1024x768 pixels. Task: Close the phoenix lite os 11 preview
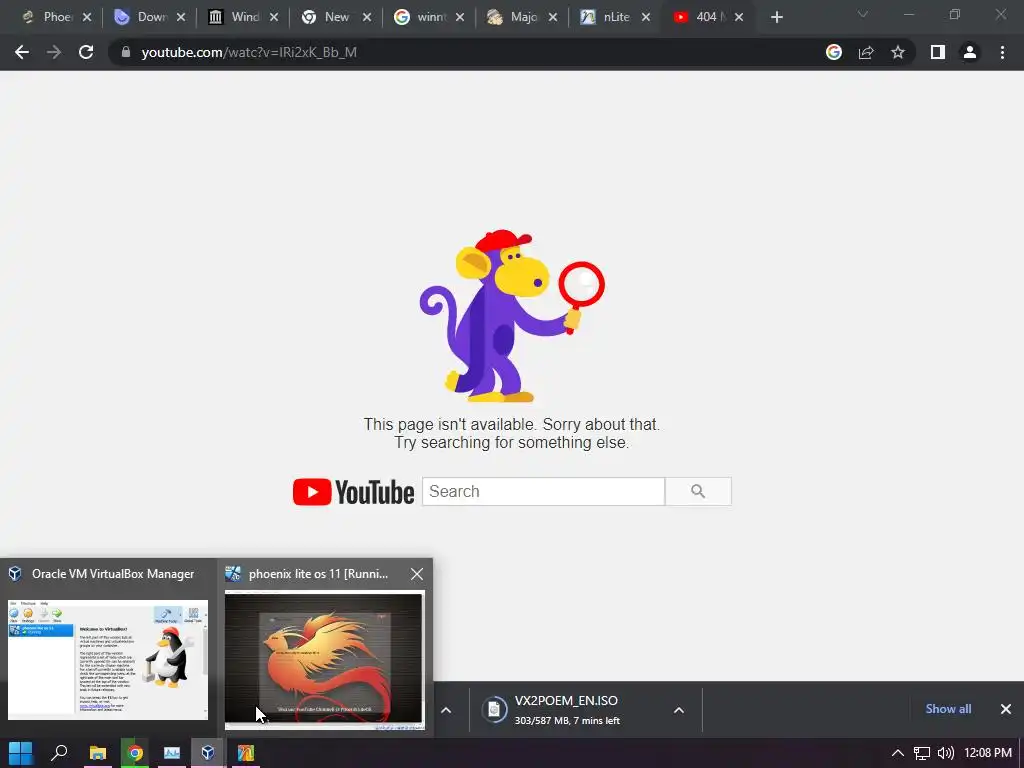click(x=417, y=574)
